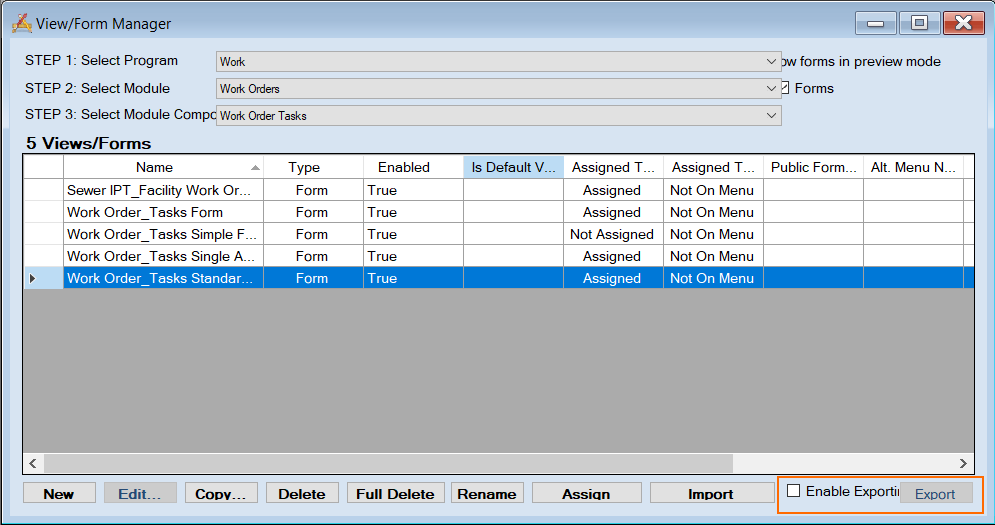995x525 pixels.
Task: Click the Full Delete button
Action: 395,493
